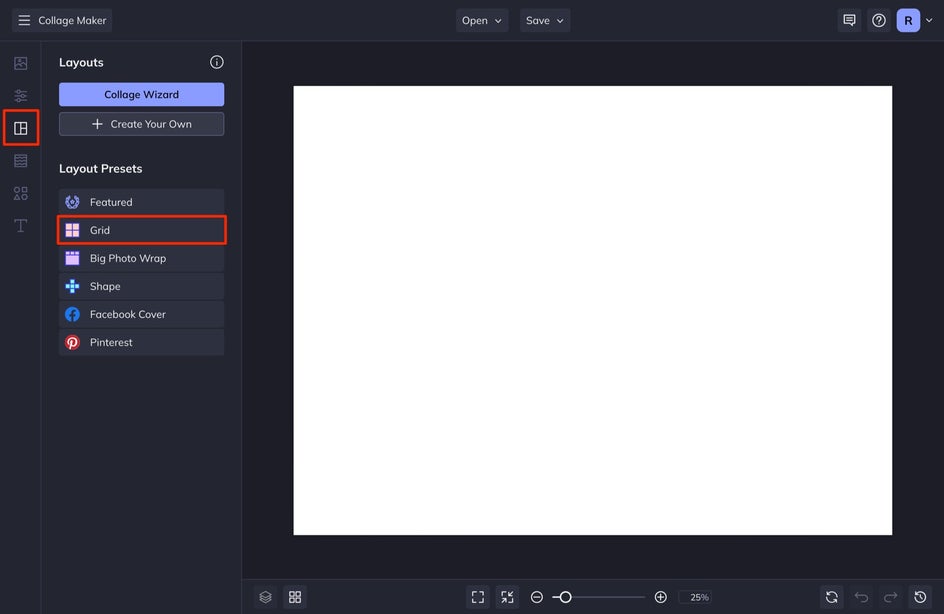Open the Image Manager sidebar icon
Viewport: 944px width, 614px height.
(20, 63)
